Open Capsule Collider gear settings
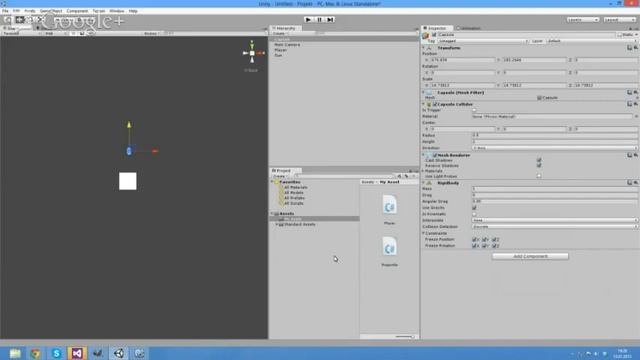This screenshot has width=640, height=360. click(635, 104)
